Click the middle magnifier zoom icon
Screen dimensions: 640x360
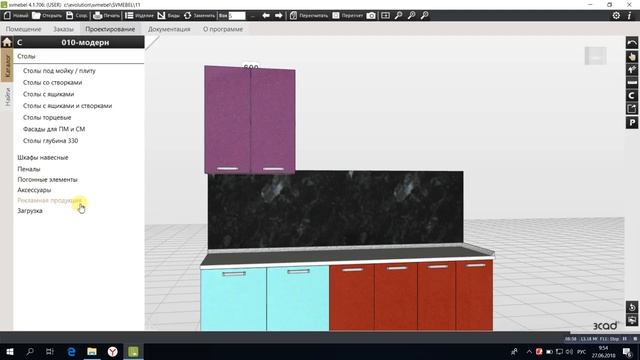coord(412,16)
